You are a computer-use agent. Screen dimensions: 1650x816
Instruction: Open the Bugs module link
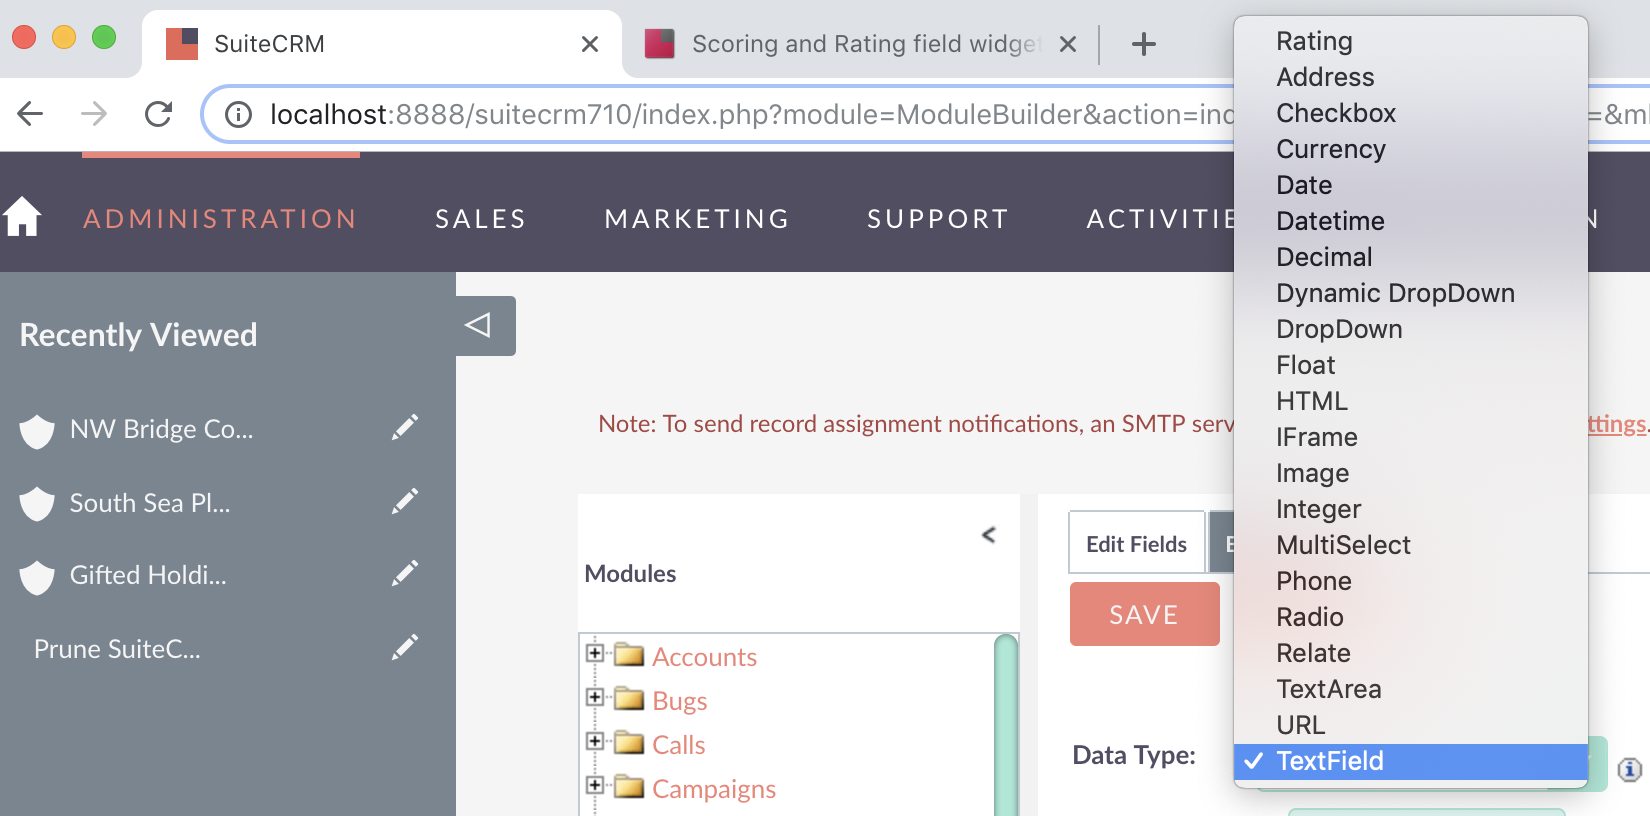(x=680, y=701)
